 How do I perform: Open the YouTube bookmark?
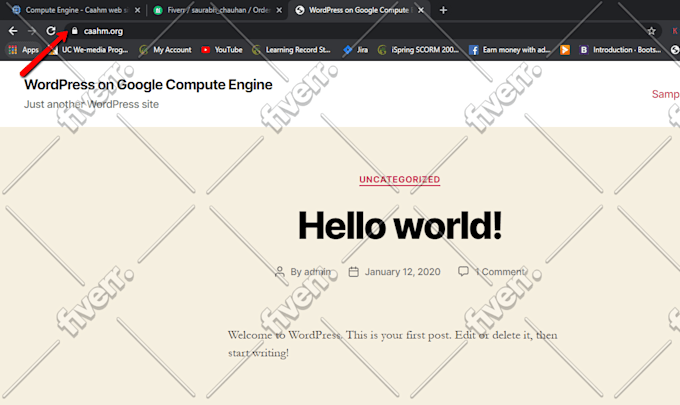pyautogui.click(x=222, y=50)
